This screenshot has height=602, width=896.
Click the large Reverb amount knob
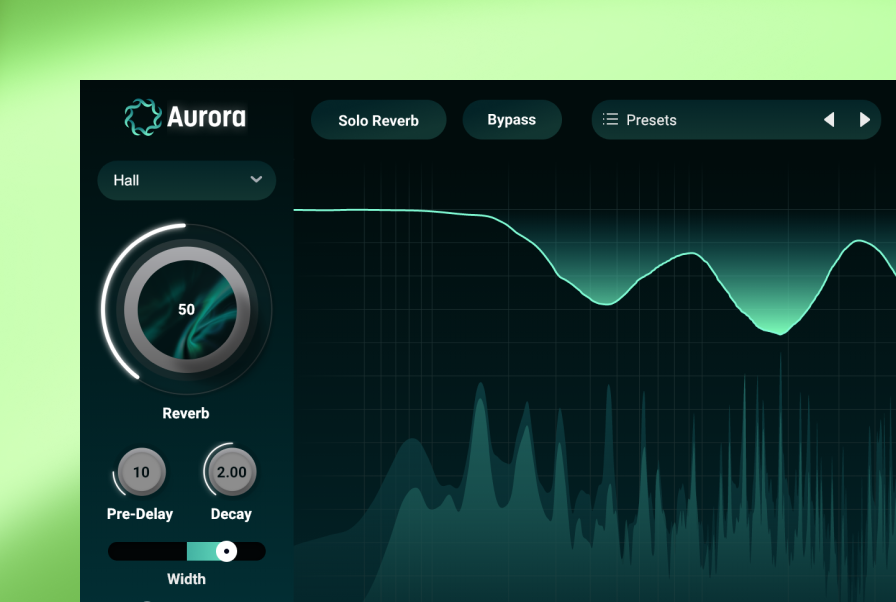(186, 310)
